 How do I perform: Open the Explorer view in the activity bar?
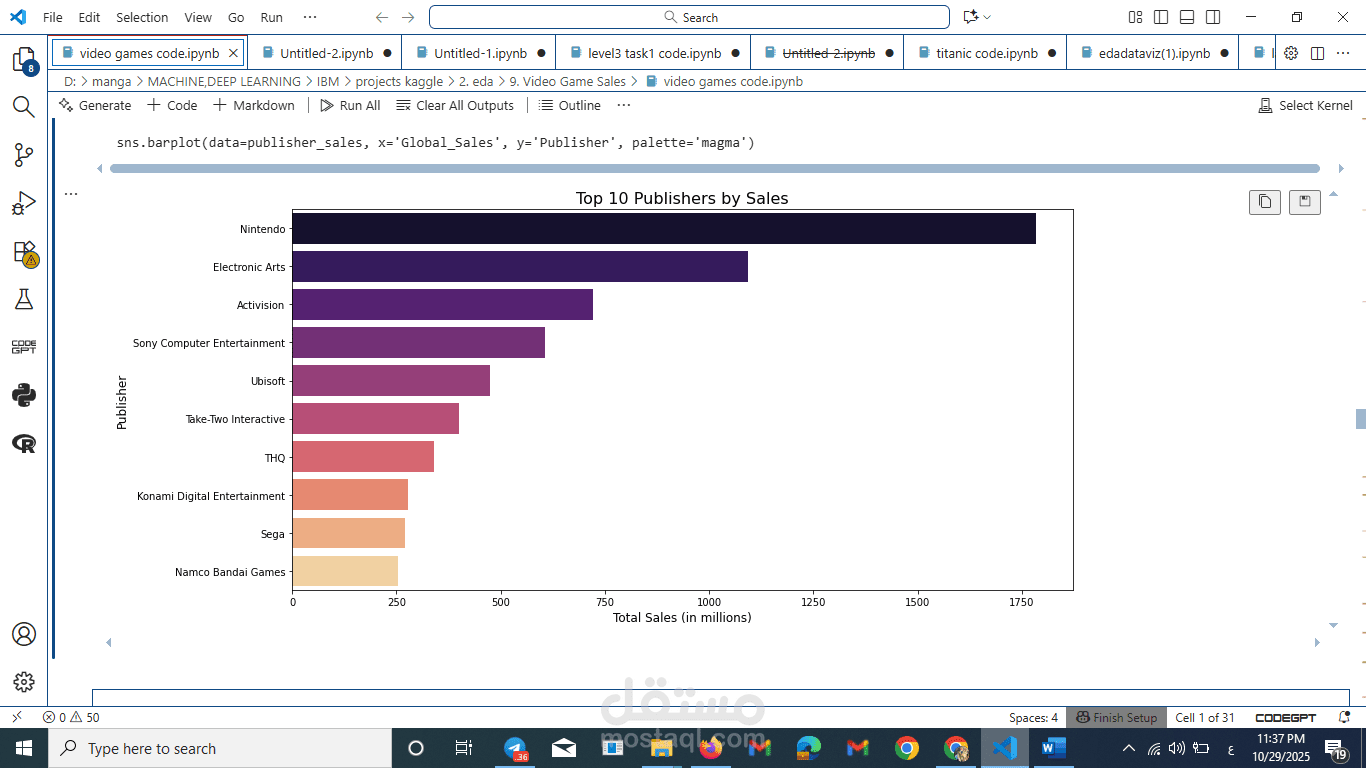(24, 60)
